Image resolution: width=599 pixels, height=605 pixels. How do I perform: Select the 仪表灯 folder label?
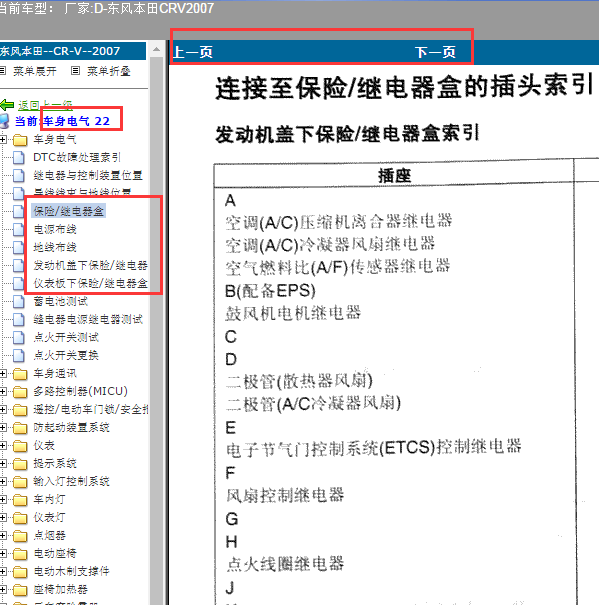(x=49, y=517)
